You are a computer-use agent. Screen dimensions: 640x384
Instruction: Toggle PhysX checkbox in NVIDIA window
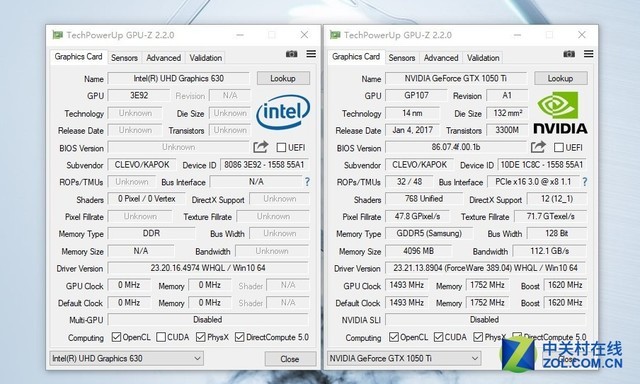(478, 337)
